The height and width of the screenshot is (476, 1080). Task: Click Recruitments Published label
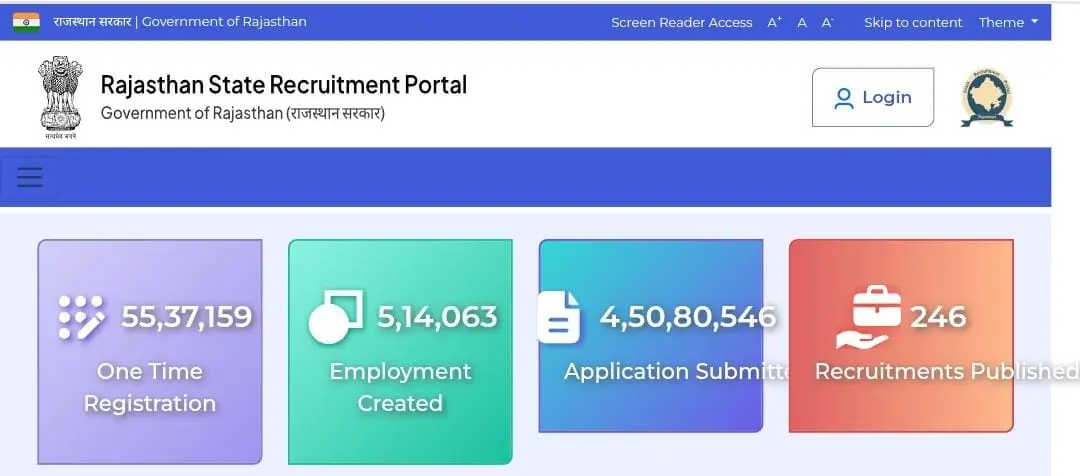point(946,371)
